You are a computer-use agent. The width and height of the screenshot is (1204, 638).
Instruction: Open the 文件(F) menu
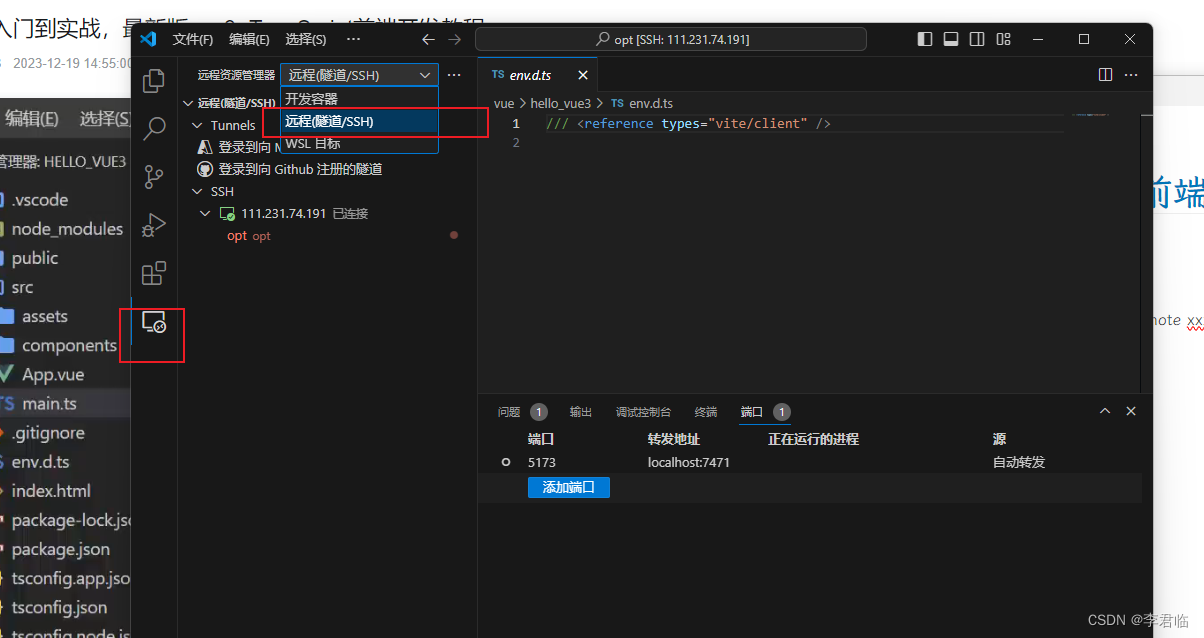(x=193, y=39)
